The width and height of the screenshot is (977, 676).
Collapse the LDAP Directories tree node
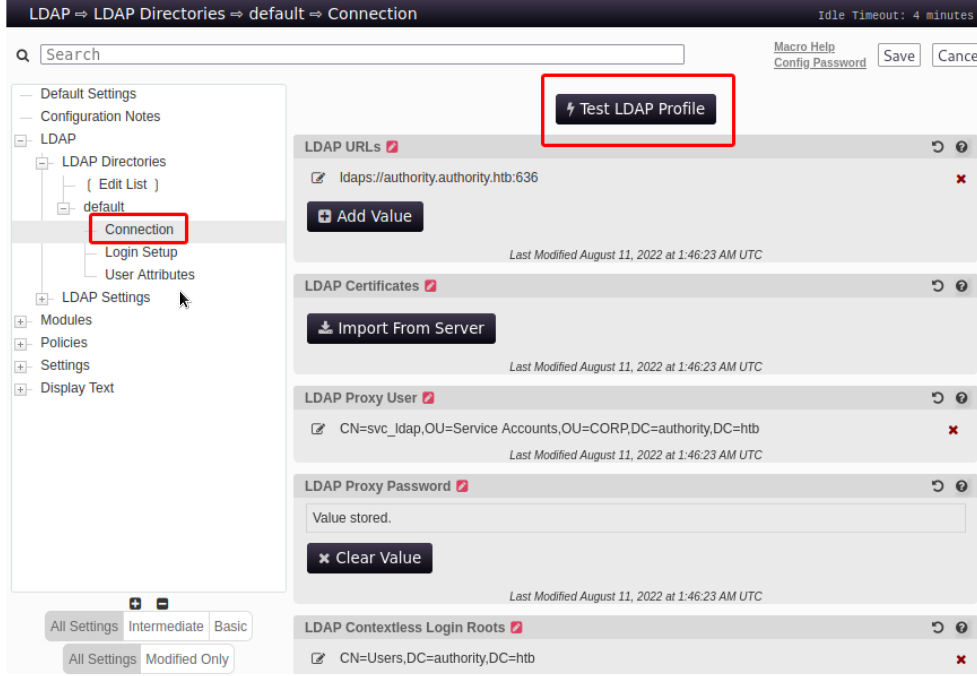pos(42,162)
